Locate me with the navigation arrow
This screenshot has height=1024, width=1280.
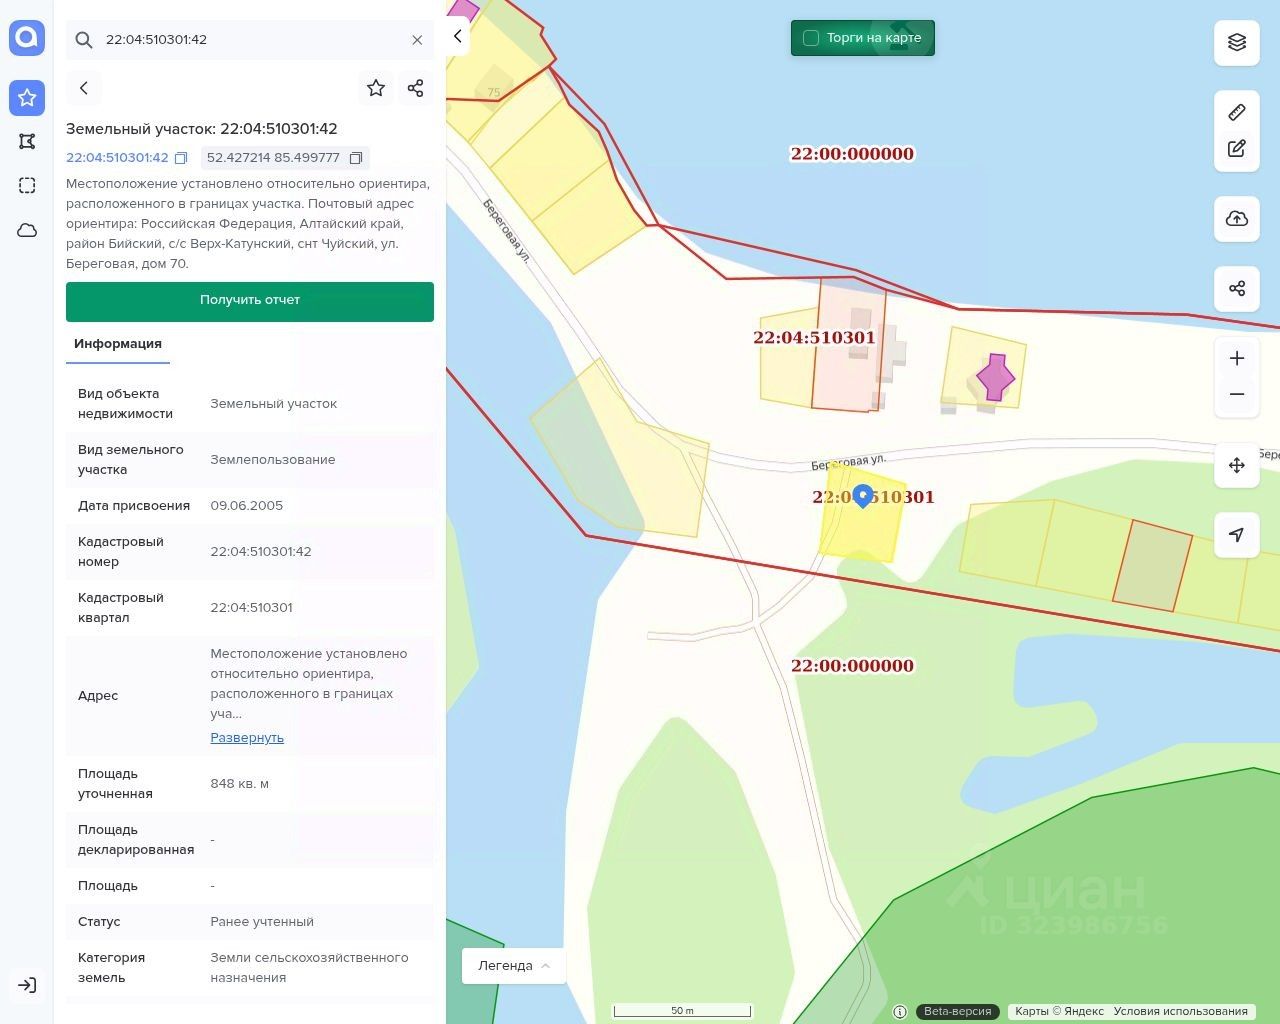(1237, 535)
